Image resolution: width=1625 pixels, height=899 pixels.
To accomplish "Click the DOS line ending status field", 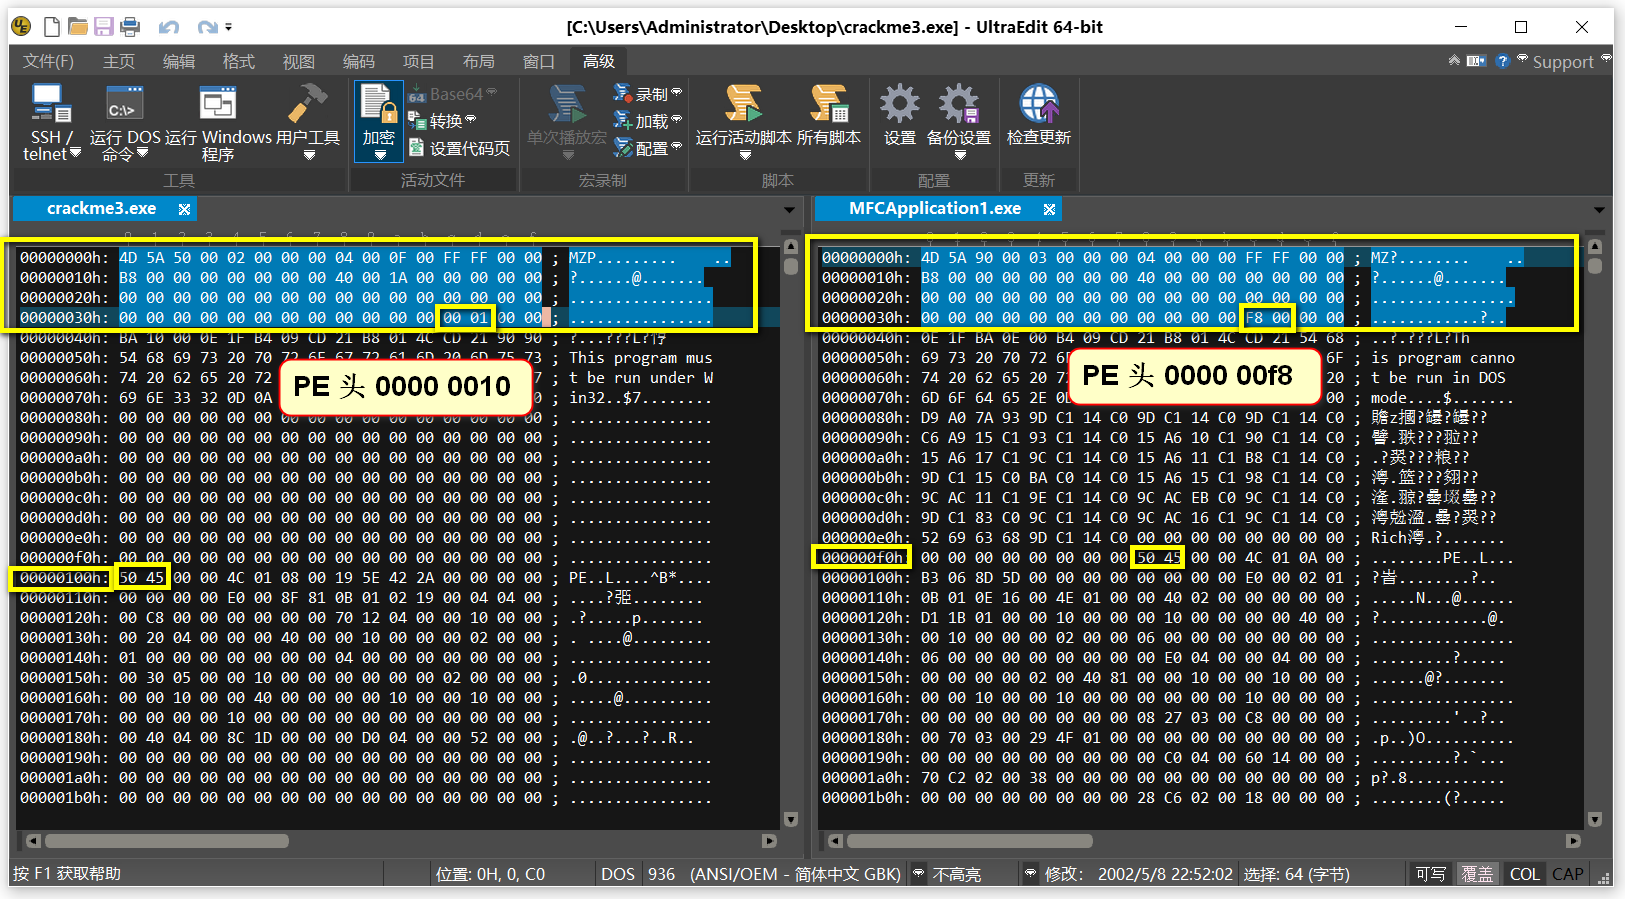I will (618, 874).
